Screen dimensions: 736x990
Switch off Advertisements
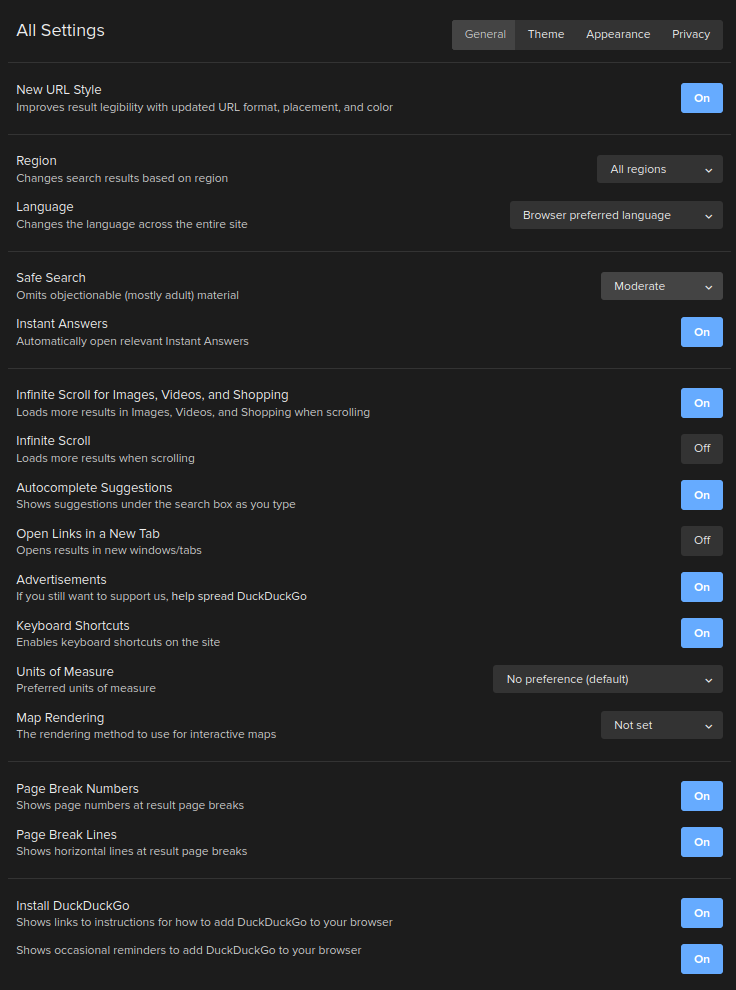point(701,587)
